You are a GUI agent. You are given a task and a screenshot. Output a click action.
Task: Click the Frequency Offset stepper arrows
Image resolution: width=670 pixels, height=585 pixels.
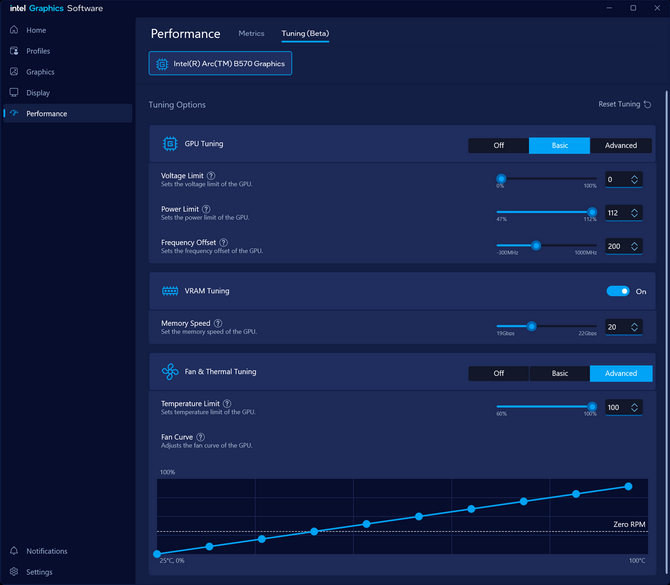point(635,246)
